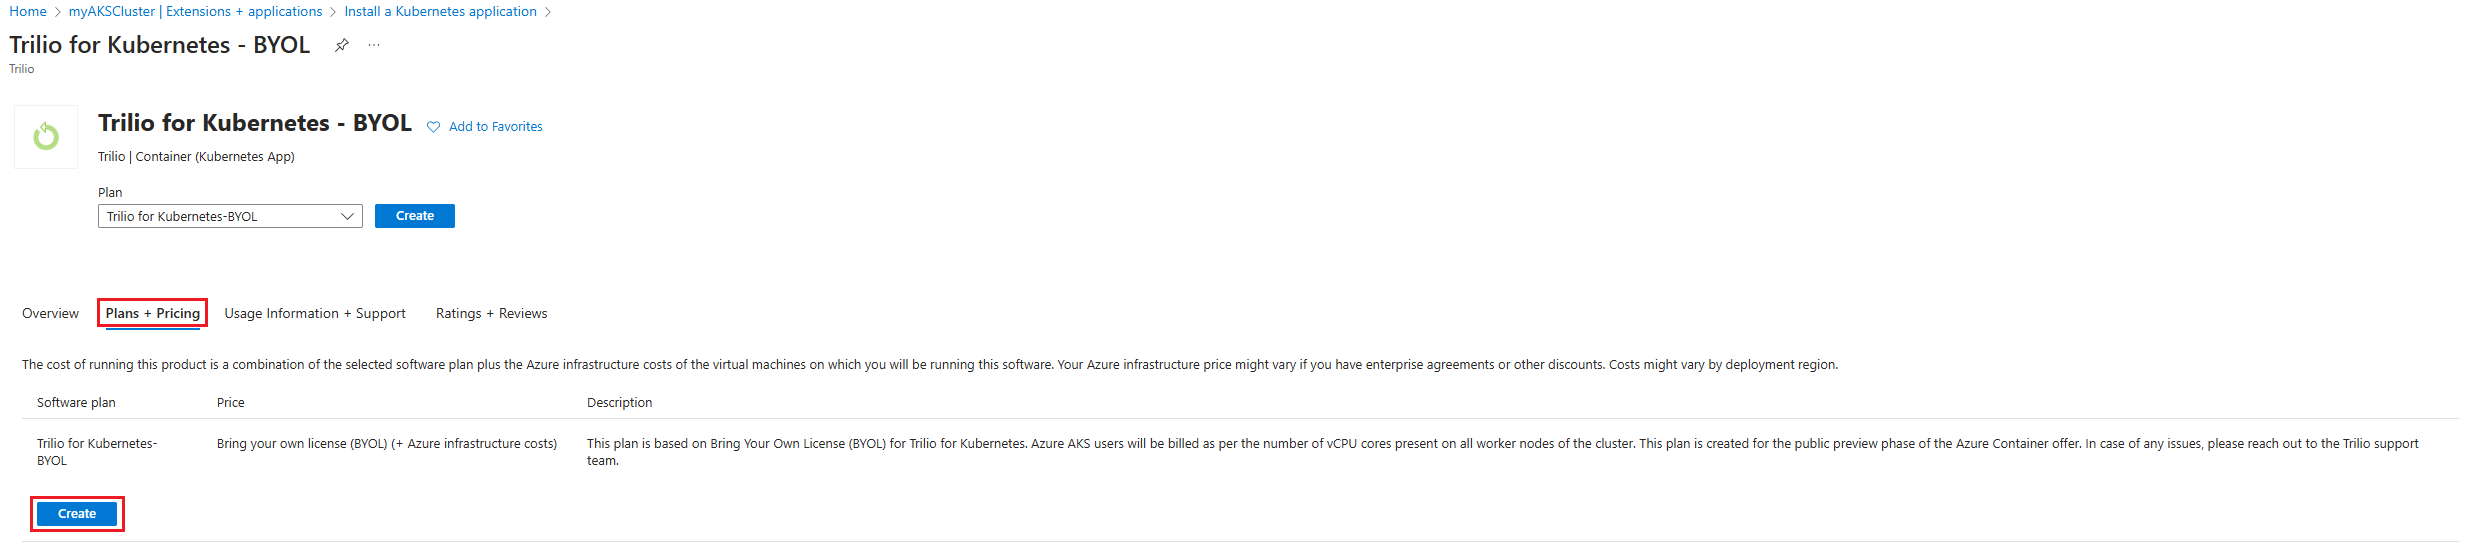
Task: Go to Home breadcrumb link
Action: [28, 11]
